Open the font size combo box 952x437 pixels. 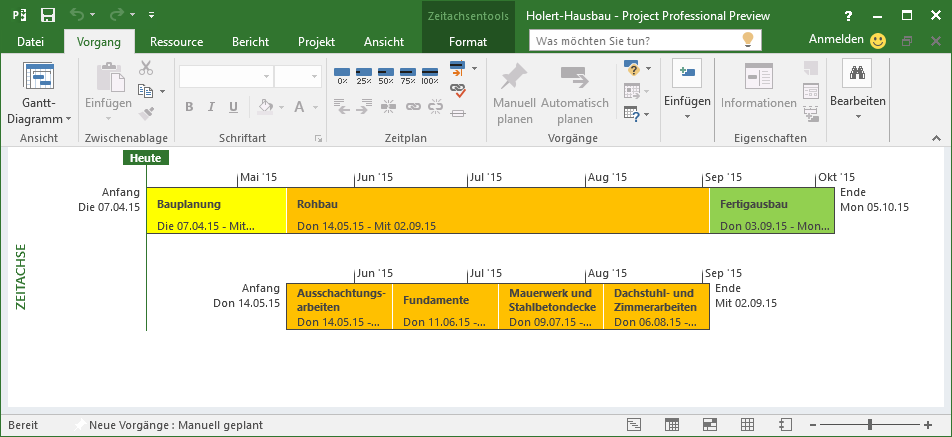pos(298,76)
